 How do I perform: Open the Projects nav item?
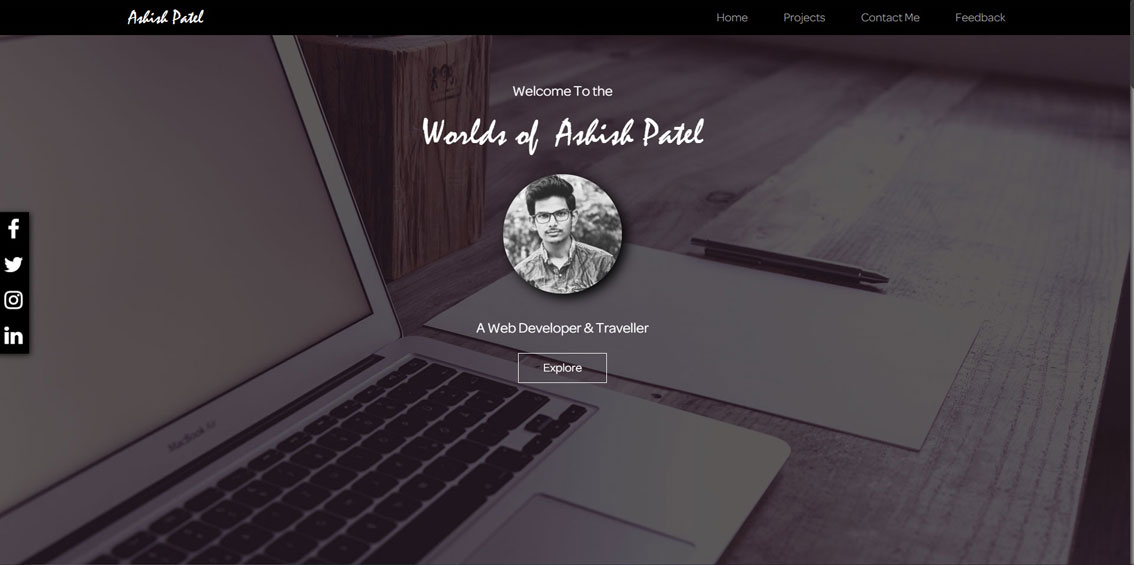tap(804, 17)
